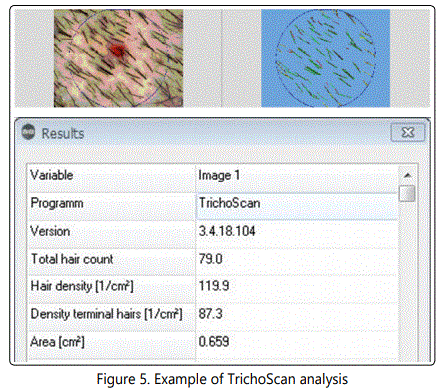Click the results table scrollbar thumb
This screenshot has width=443, height=390.
tap(407, 193)
